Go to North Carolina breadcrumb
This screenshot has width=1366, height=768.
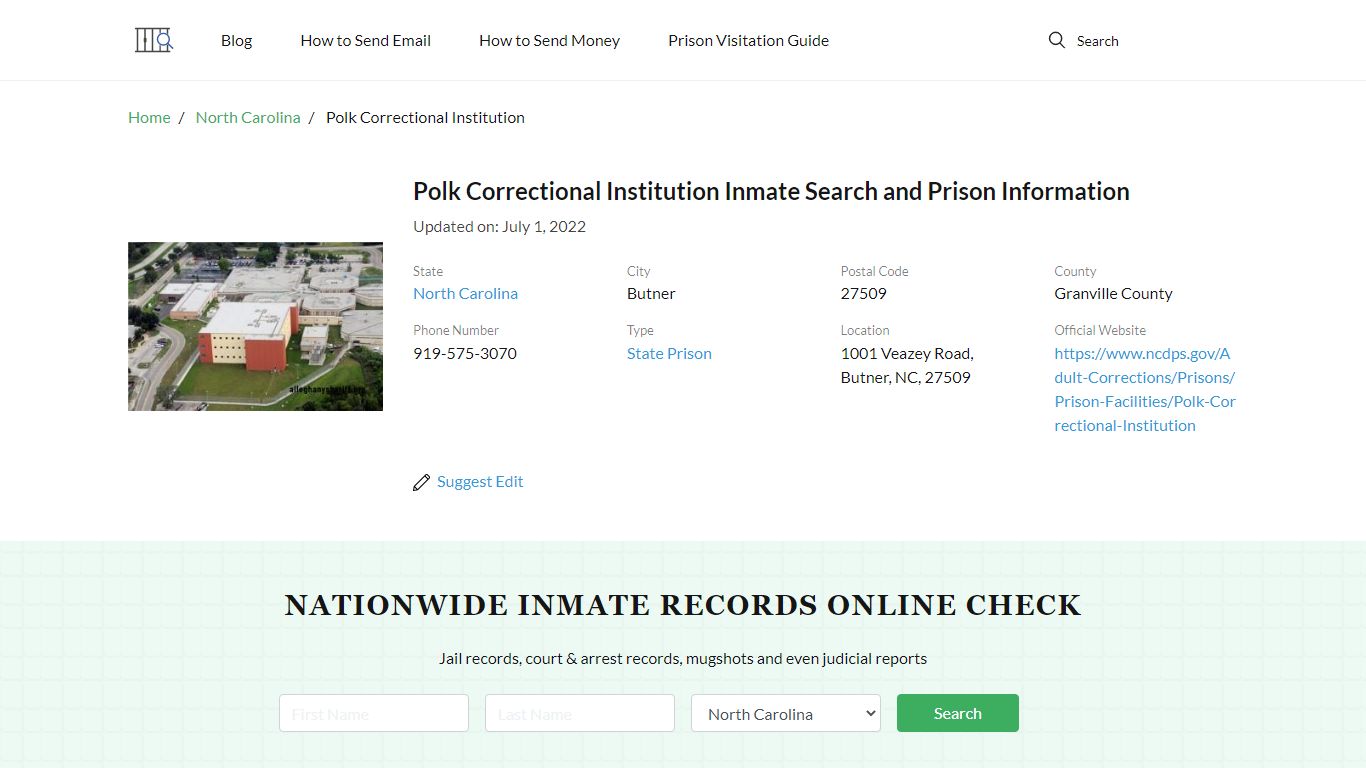248,117
